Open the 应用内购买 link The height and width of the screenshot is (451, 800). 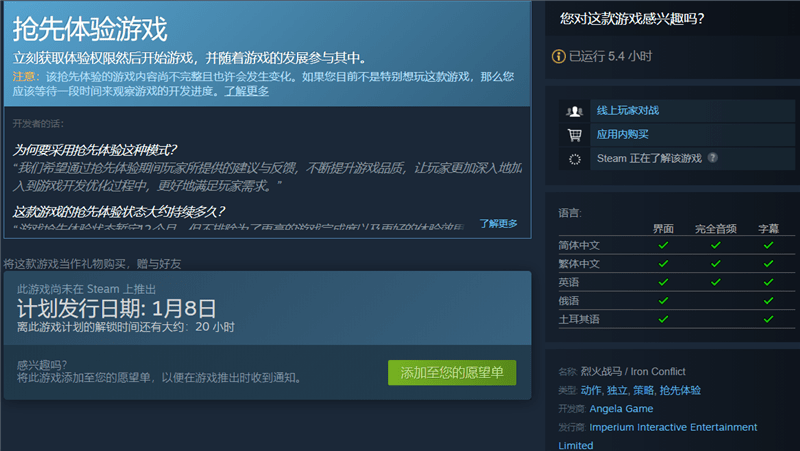point(622,134)
